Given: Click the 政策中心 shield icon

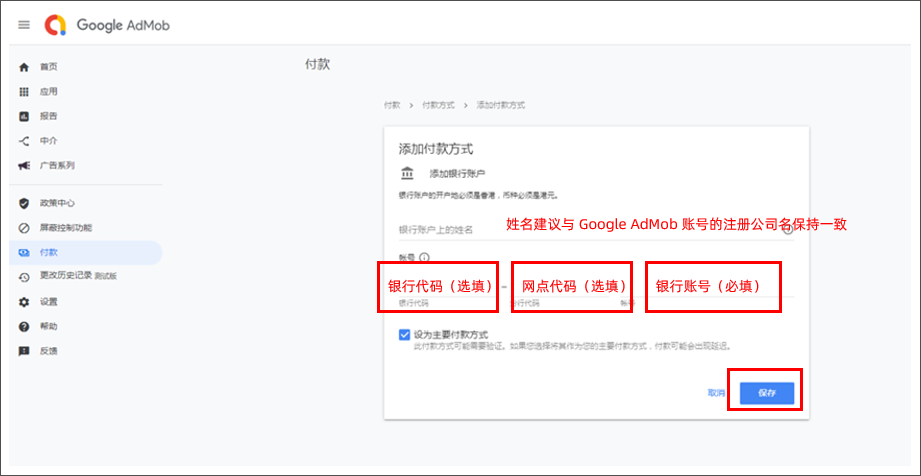Looking at the screenshot, I should (x=24, y=203).
